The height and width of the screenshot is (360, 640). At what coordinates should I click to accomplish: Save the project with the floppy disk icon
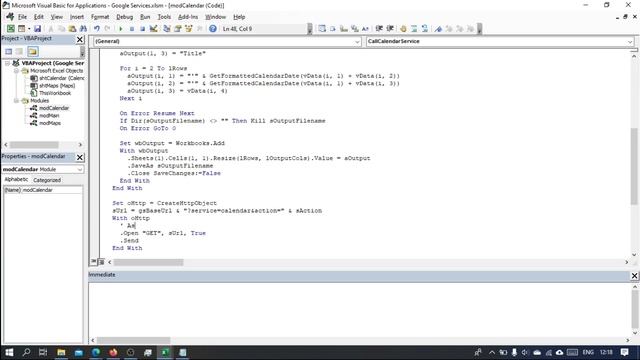pyautogui.click(x=37, y=29)
